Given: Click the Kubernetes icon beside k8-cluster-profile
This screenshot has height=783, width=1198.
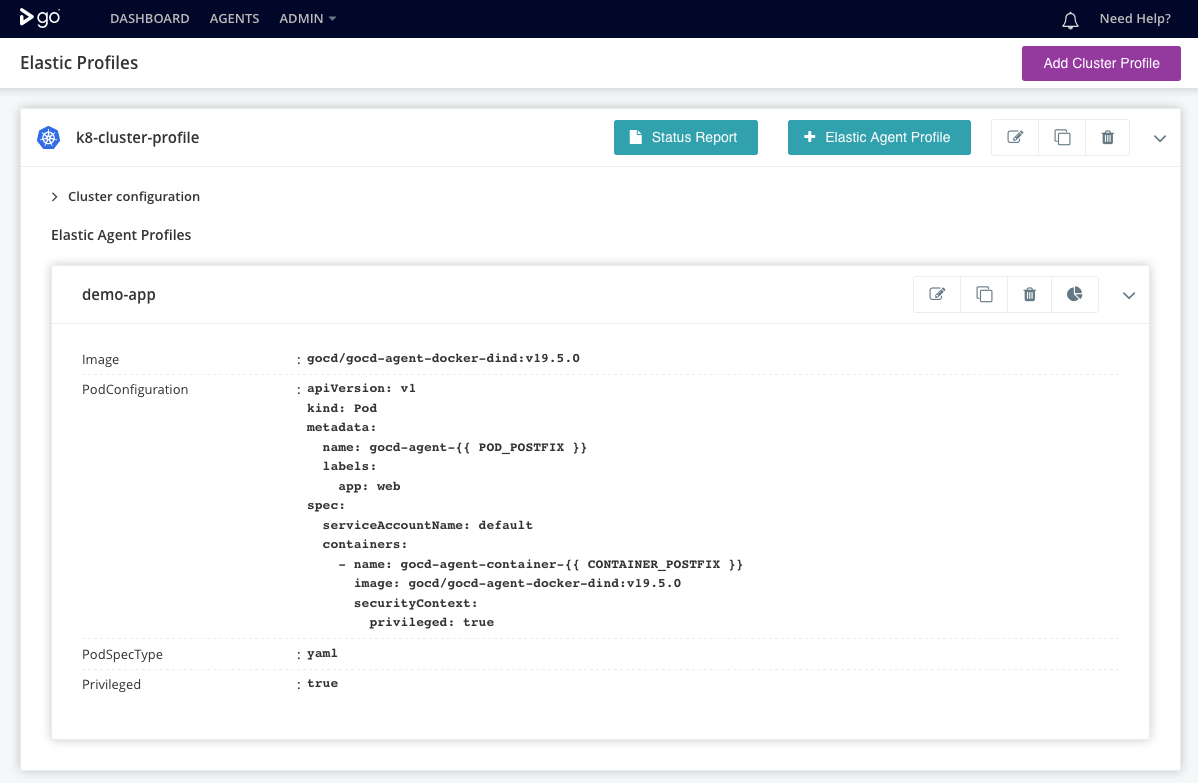Looking at the screenshot, I should tap(47, 137).
